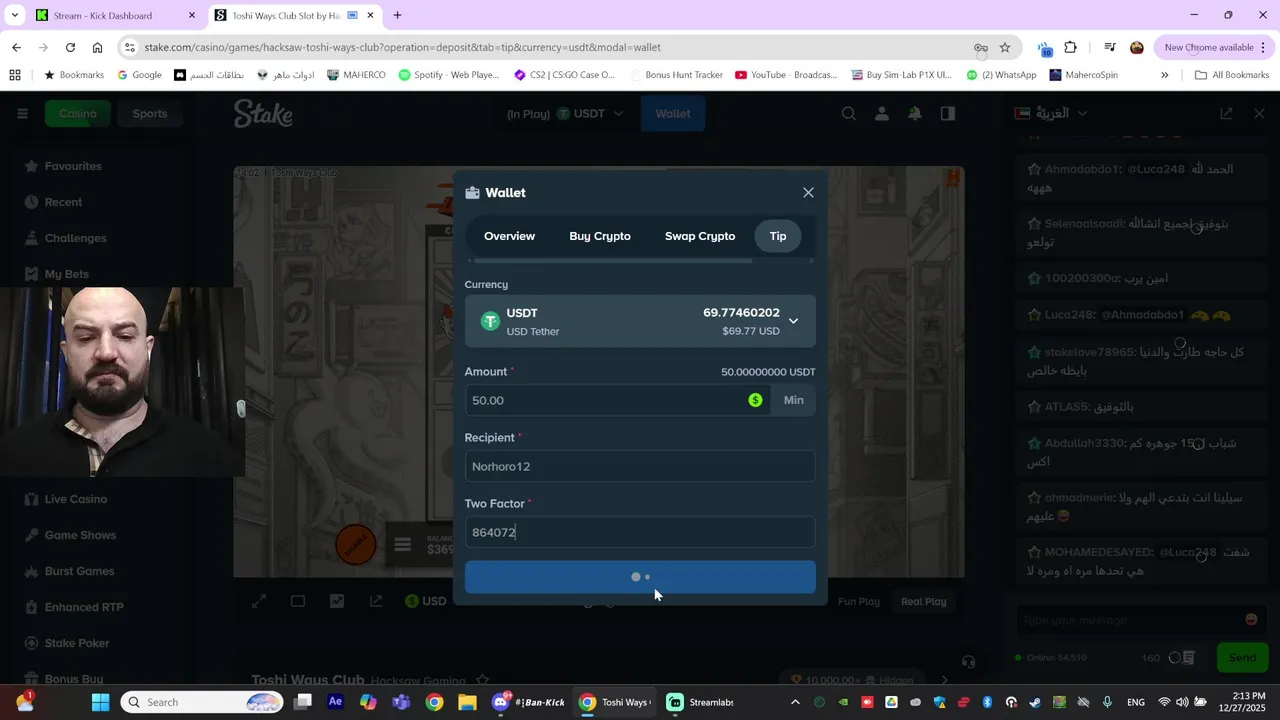Select the USD display currency below game
This screenshot has width=1280, height=720.
point(426,601)
